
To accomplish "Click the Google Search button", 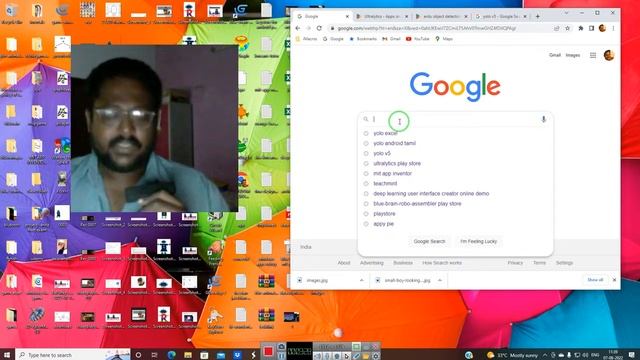I will (429, 241).
